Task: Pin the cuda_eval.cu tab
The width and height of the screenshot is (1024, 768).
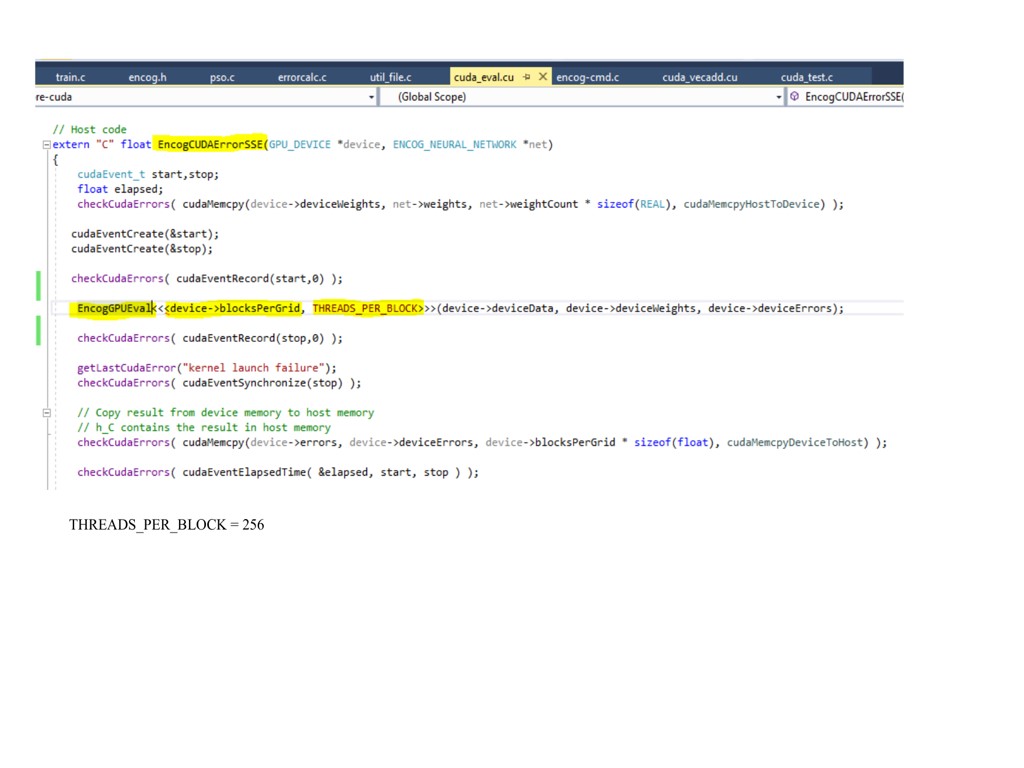Action: click(527, 77)
